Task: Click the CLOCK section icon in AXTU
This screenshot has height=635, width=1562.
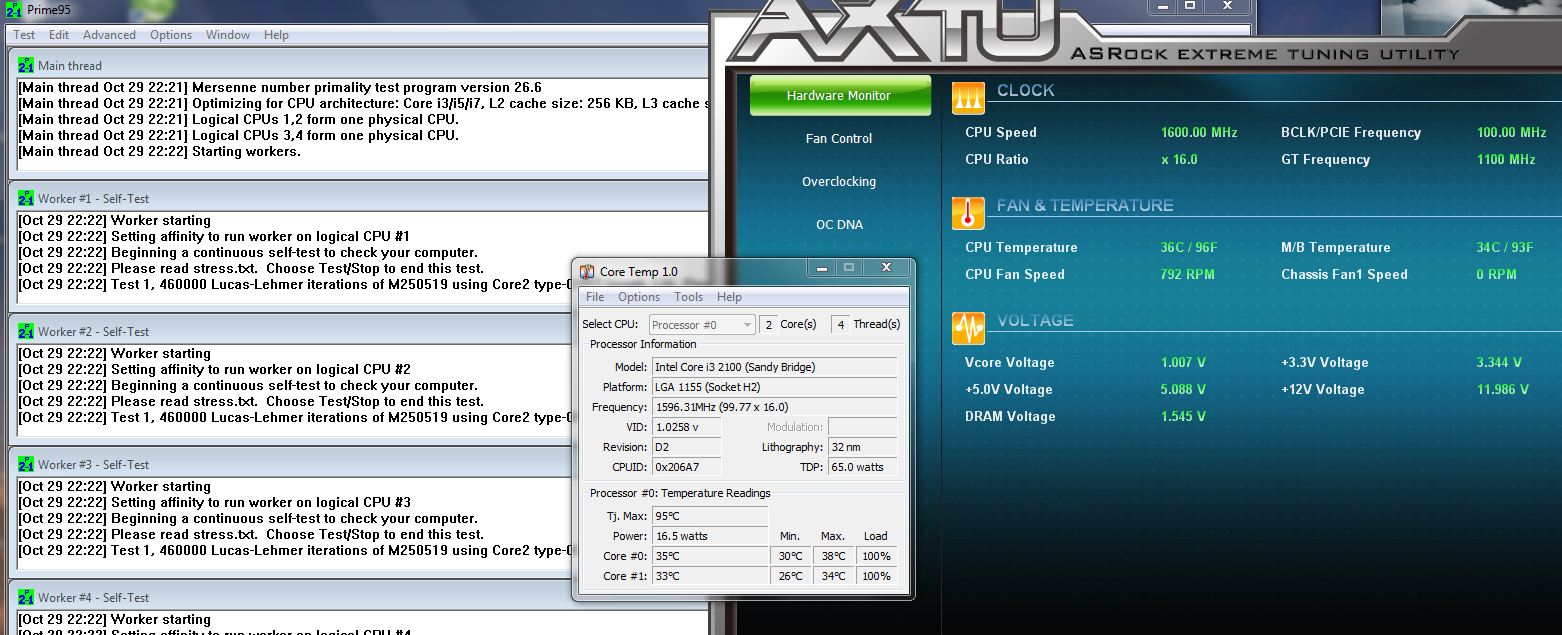Action: tap(968, 96)
